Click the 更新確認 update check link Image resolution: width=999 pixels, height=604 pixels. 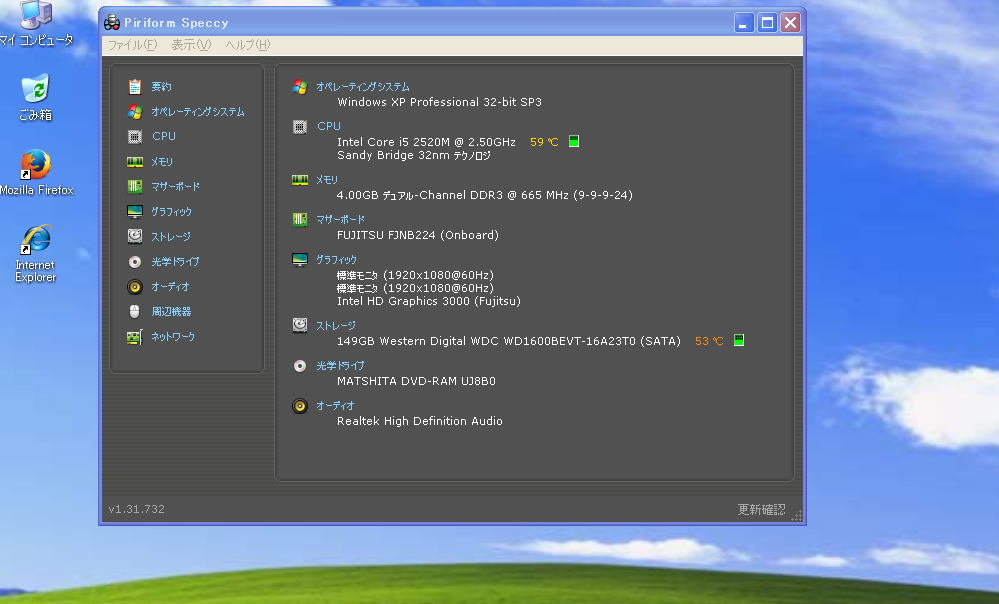pos(761,509)
